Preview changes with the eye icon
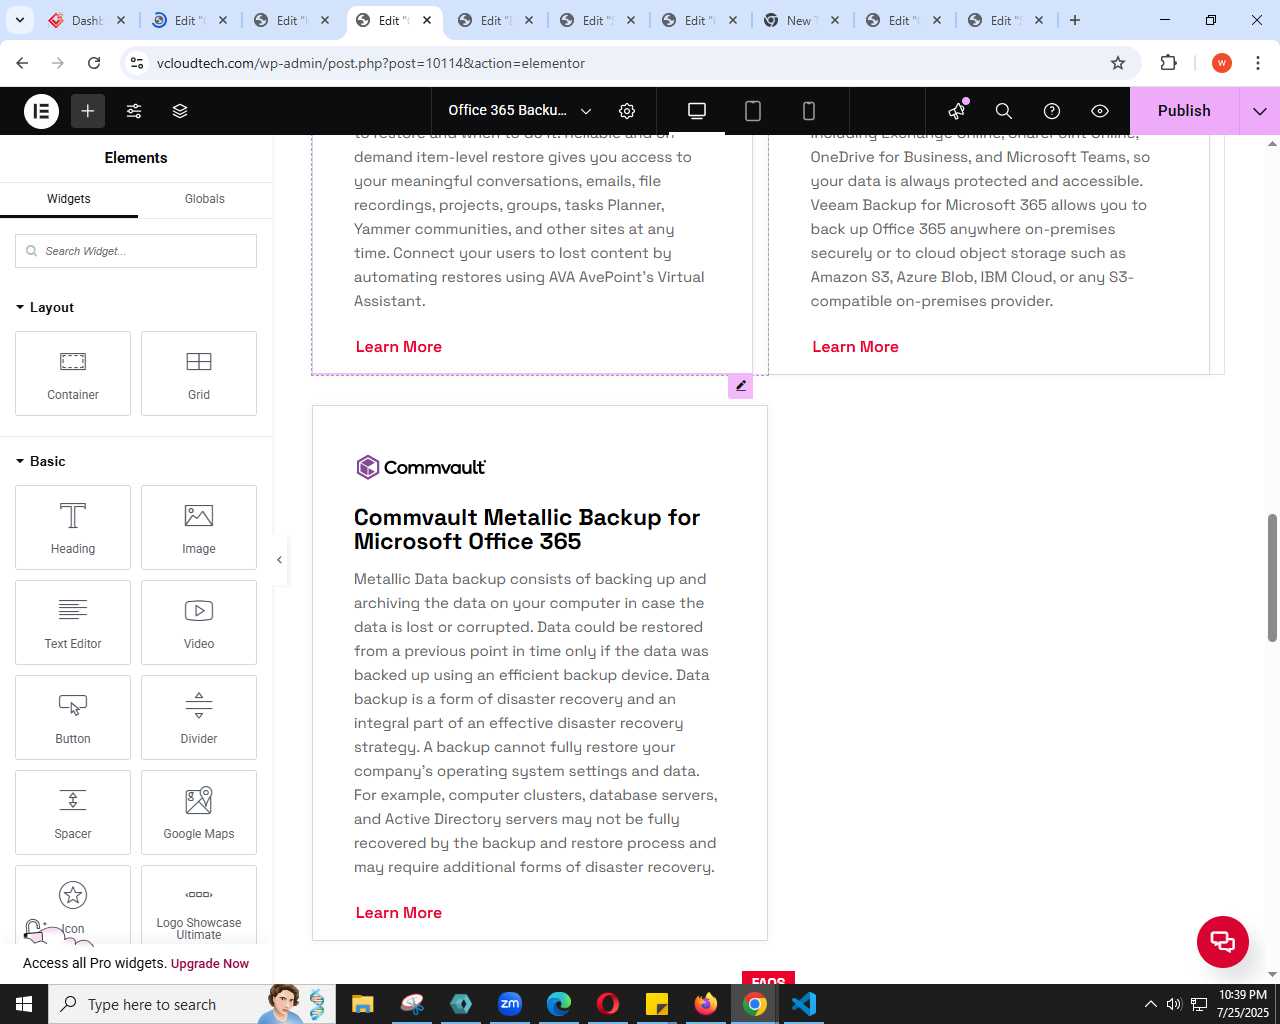 tap(1100, 111)
